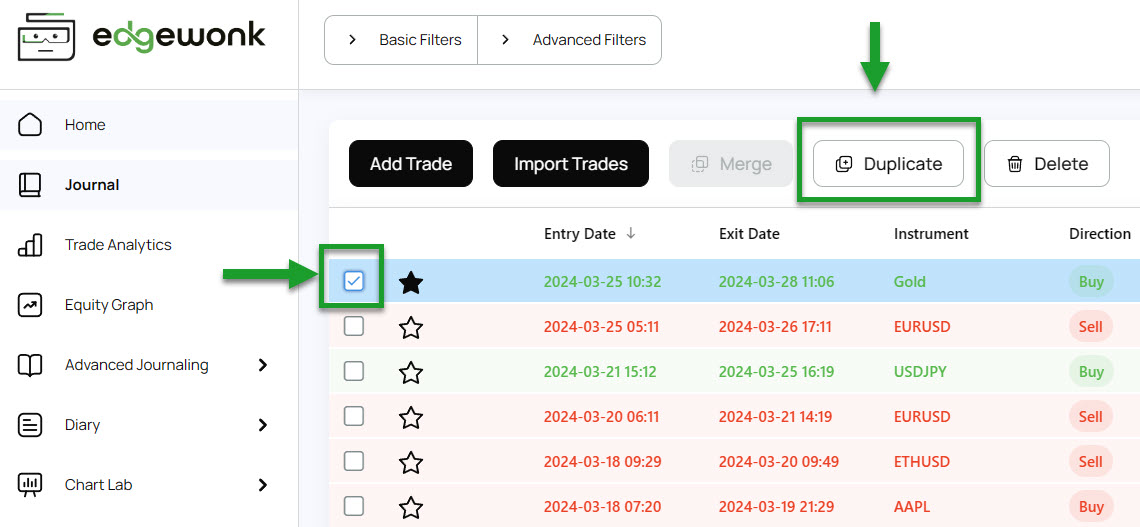
Task: Click entry date 2024-03-21 15:12
Action: (600, 371)
